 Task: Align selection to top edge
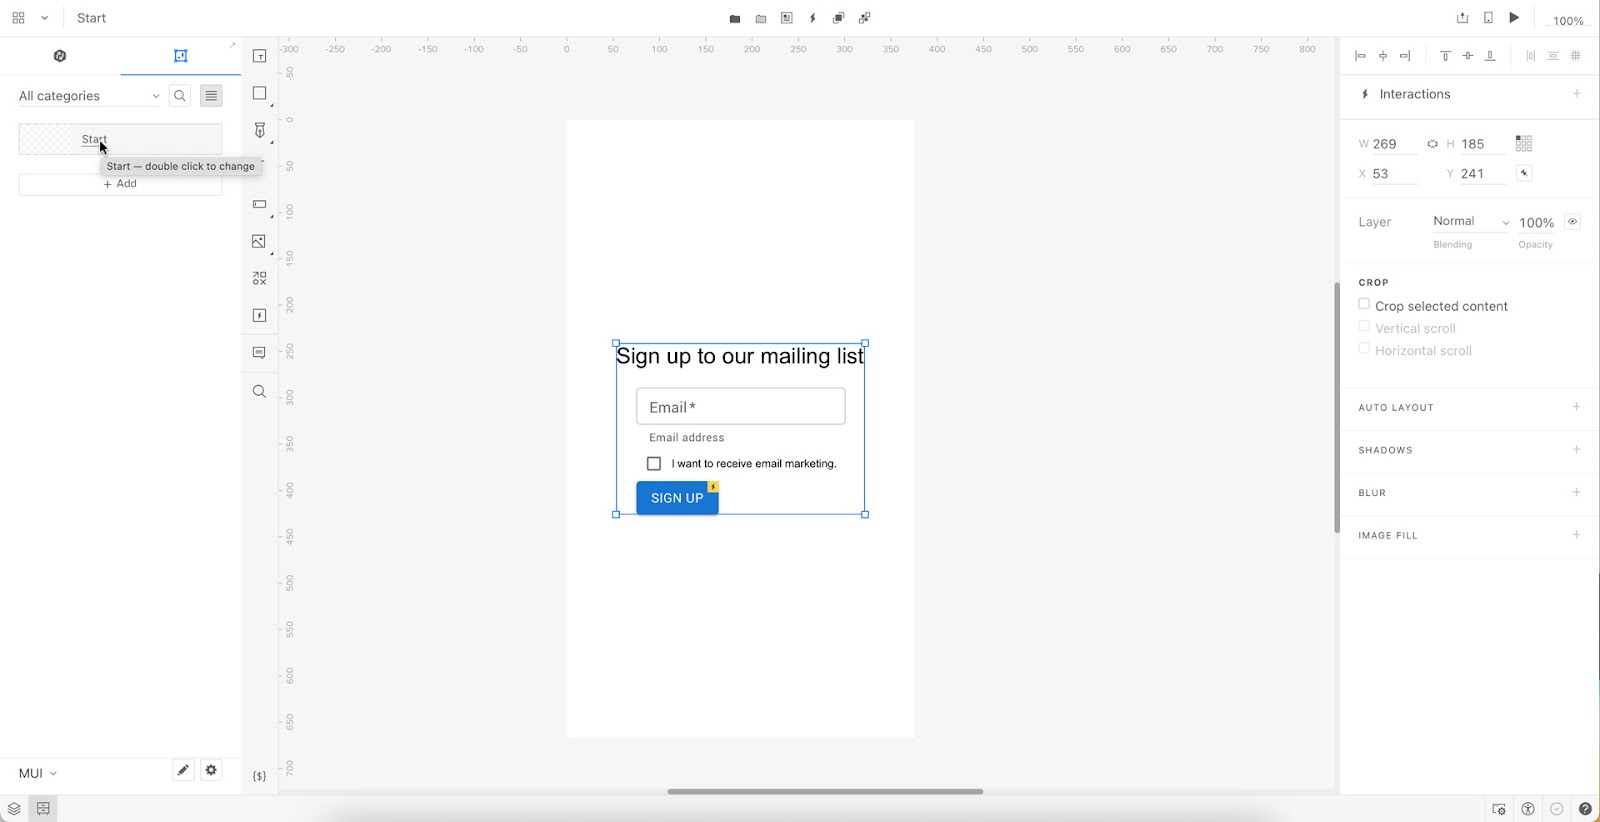[1445, 56]
